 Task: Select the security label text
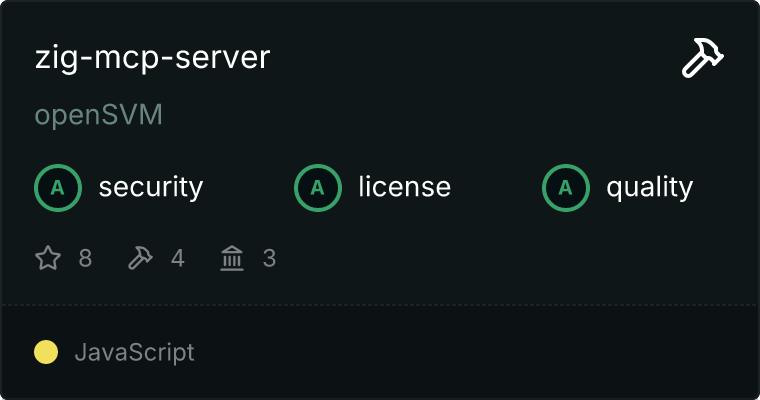(x=150, y=187)
